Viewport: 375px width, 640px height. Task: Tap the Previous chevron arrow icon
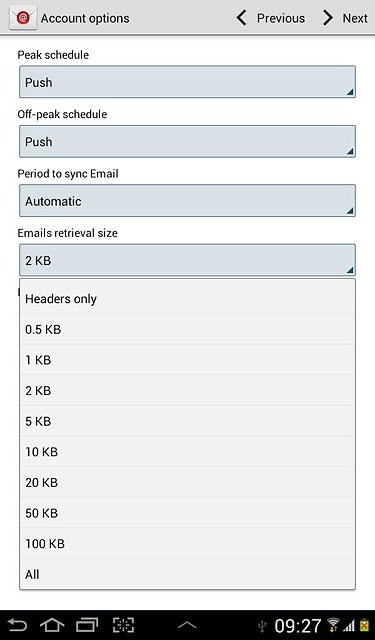242,18
